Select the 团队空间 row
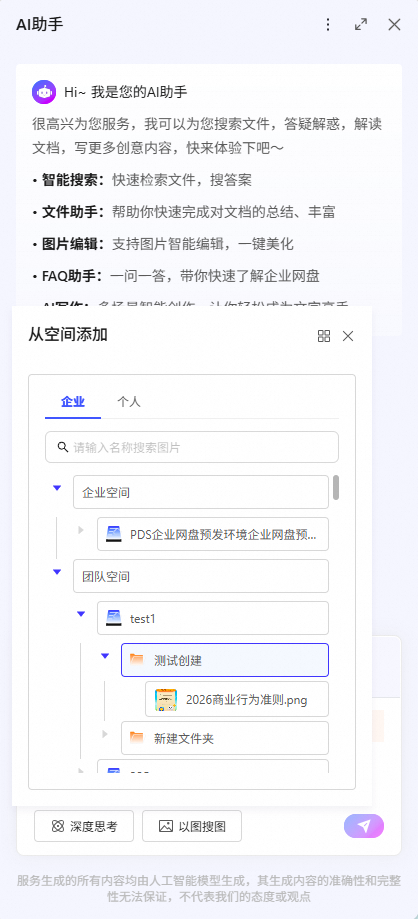The height and width of the screenshot is (919, 418). [x=201, y=576]
